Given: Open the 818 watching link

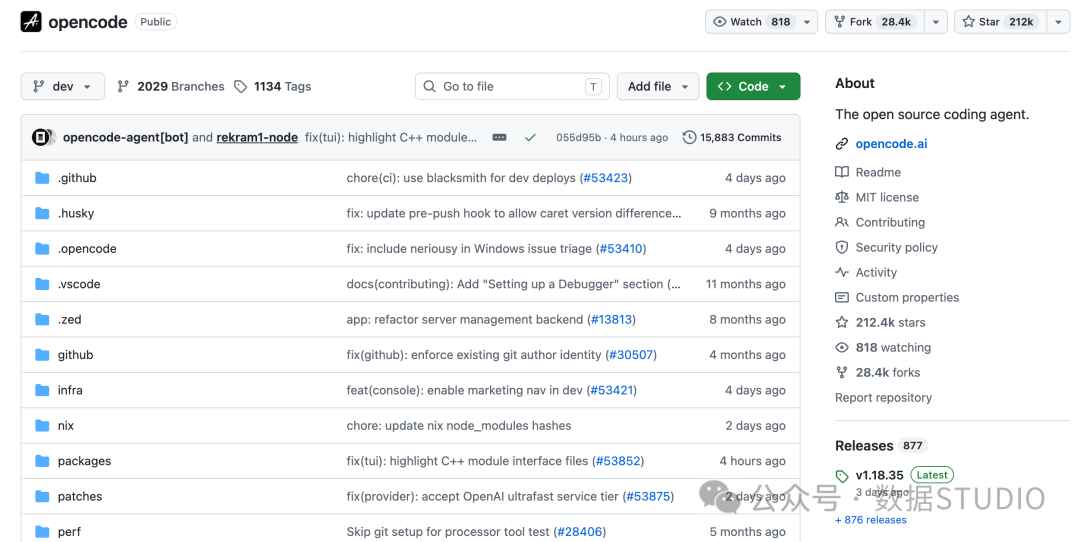Looking at the screenshot, I should click(893, 347).
